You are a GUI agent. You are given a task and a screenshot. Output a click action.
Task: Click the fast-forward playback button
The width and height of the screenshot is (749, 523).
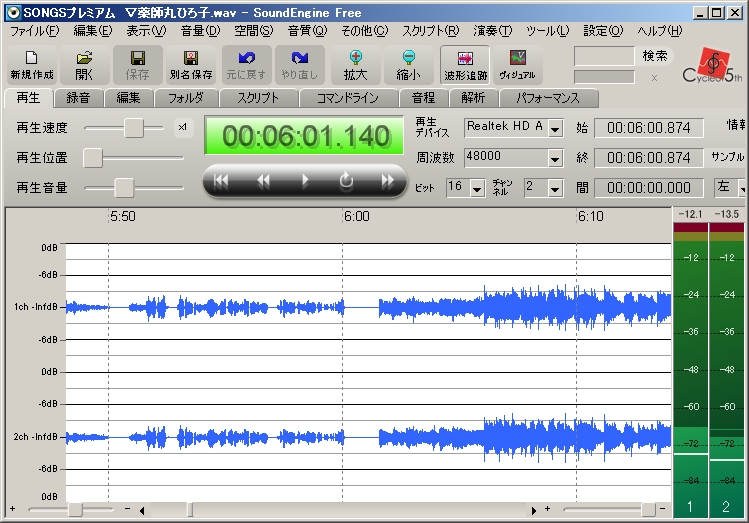pyautogui.click(x=387, y=181)
